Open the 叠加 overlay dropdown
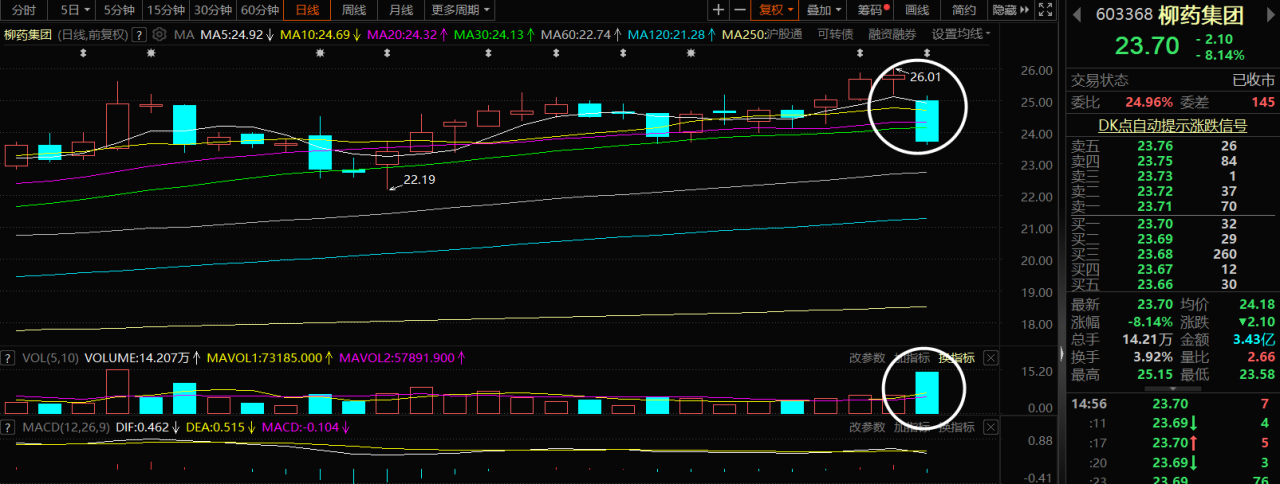Image resolution: width=1280 pixels, height=484 pixels. coord(823,10)
